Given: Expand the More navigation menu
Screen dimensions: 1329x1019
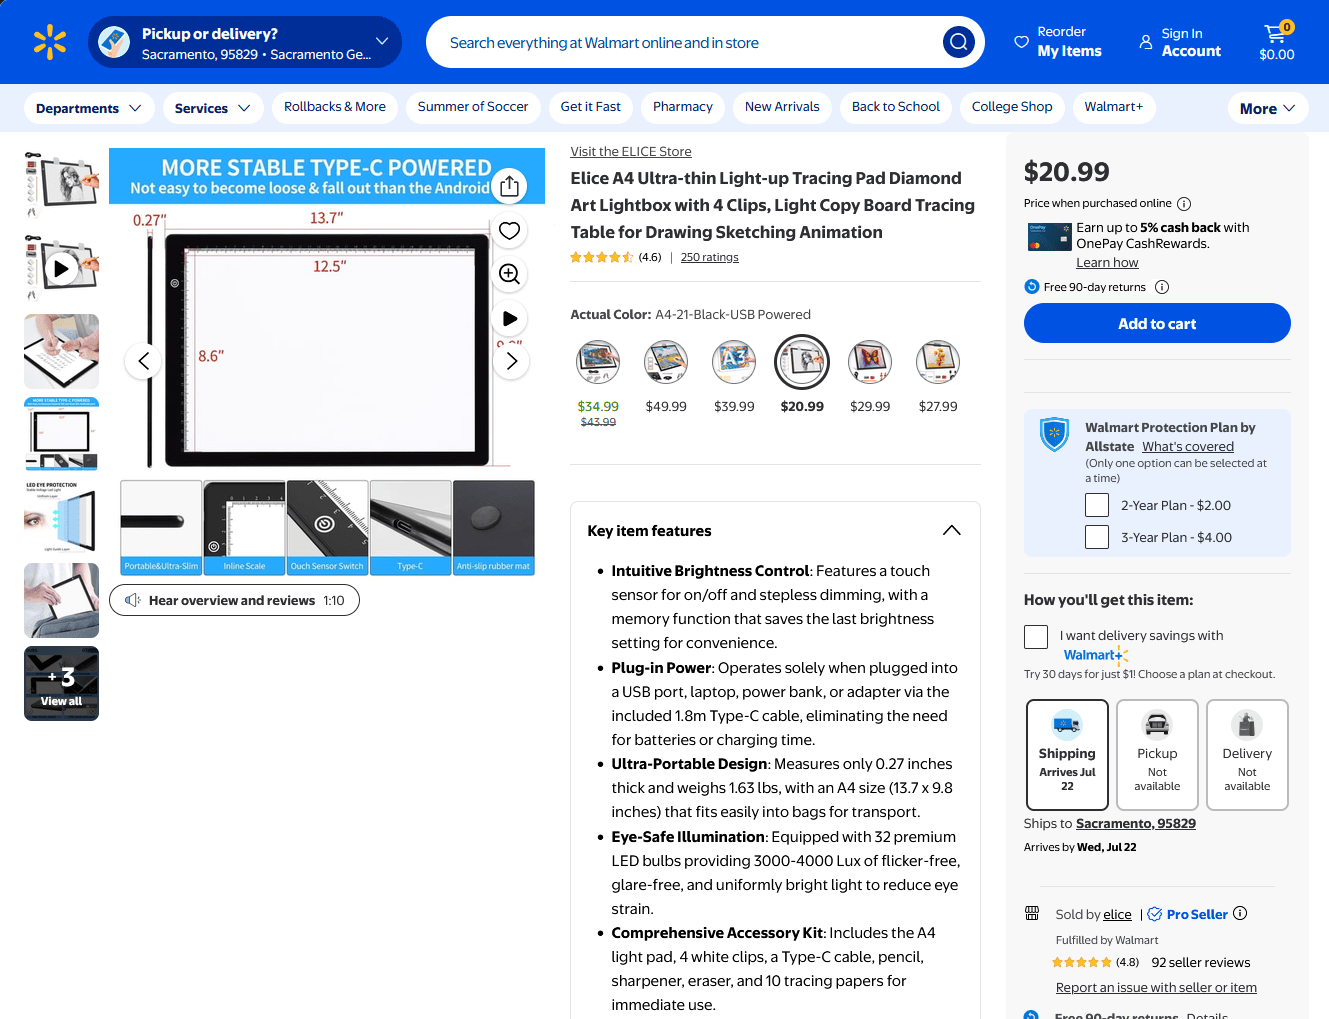Looking at the screenshot, I should pyautogui.click(x=1268, y=108).
